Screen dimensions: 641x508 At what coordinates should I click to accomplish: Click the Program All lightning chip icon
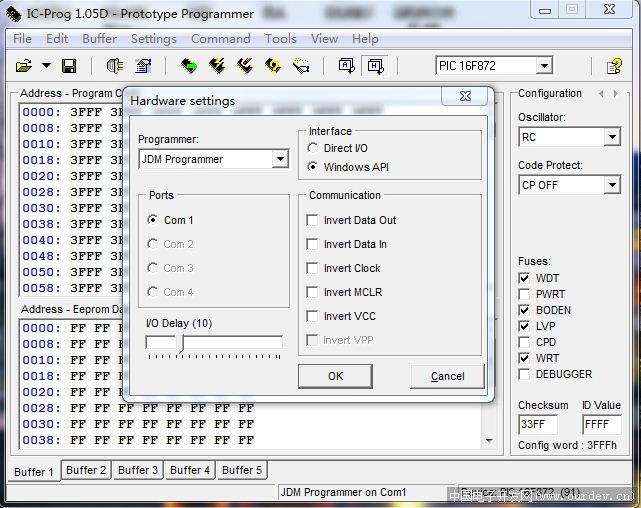[x=217, y=66]
